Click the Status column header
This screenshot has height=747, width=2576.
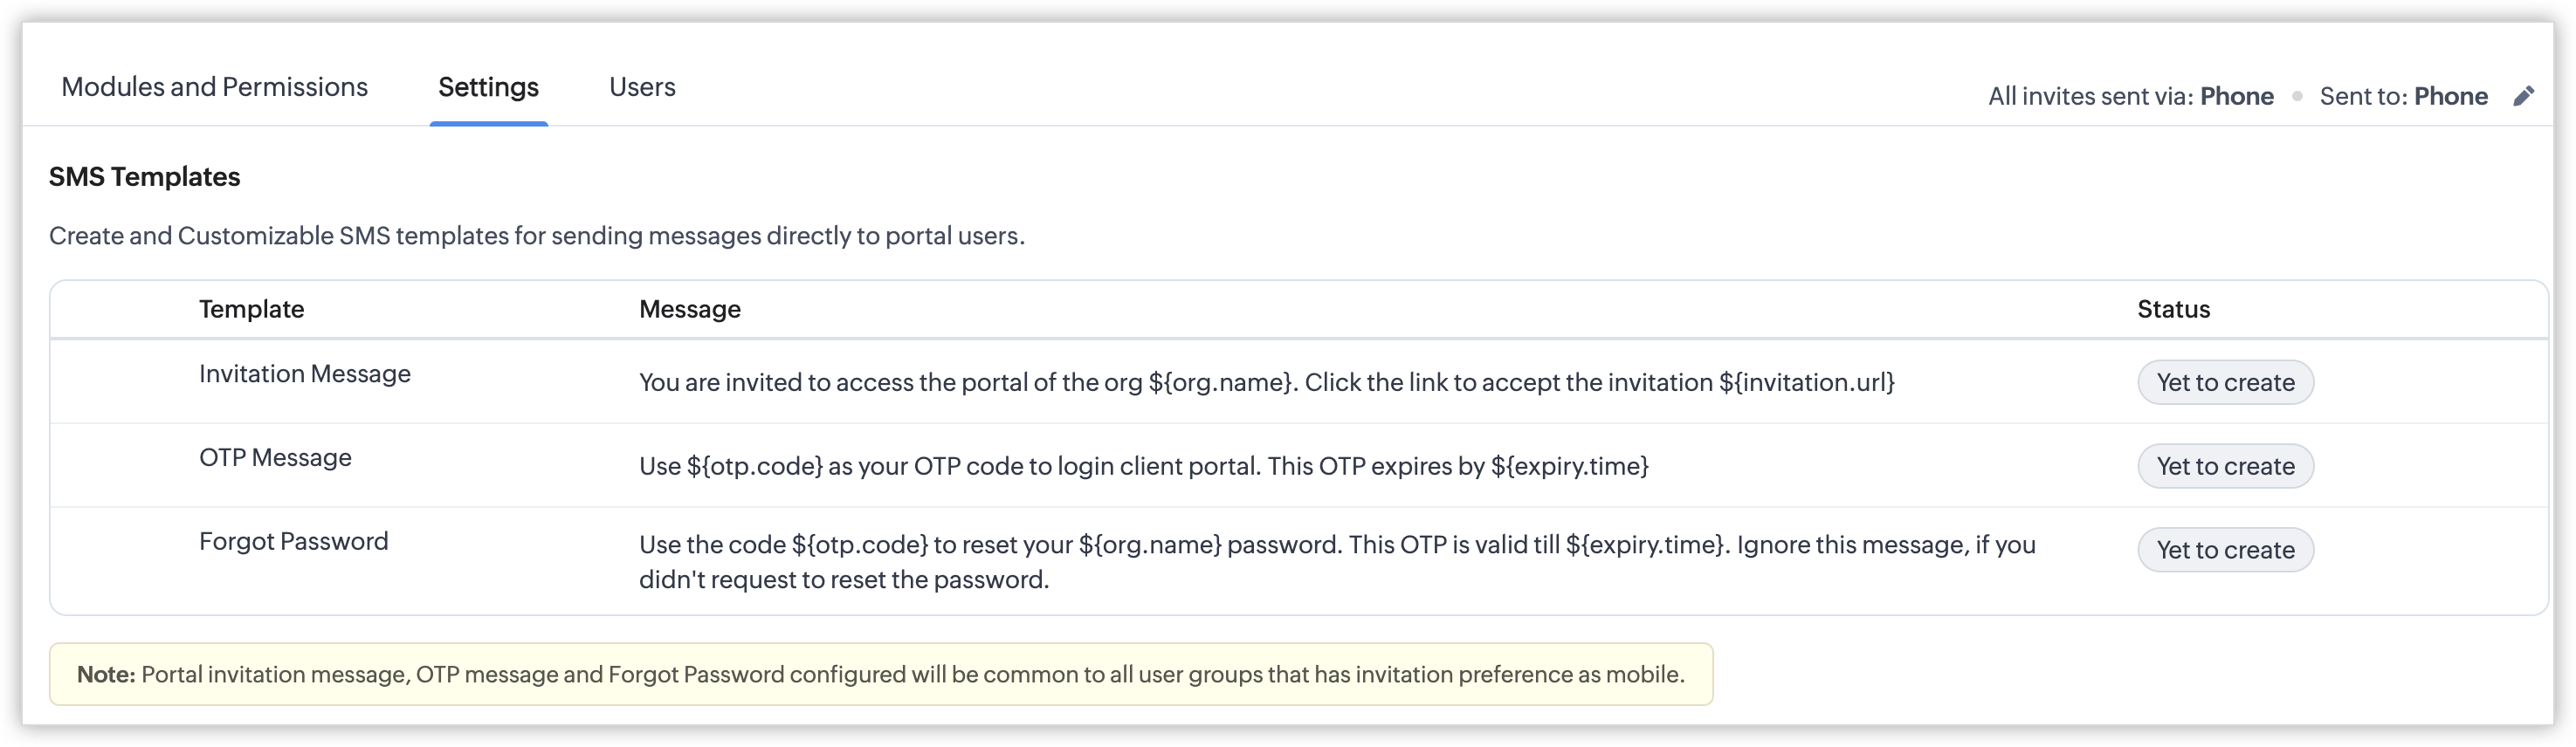pyautogui.click(x=2173, y=309)
